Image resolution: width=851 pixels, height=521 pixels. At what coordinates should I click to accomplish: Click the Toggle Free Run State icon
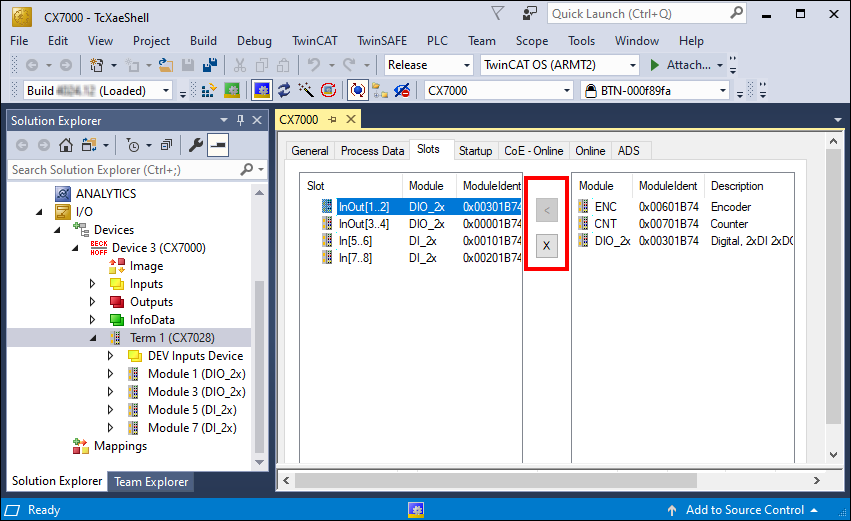pyautogui.click(x=328, y=91)
